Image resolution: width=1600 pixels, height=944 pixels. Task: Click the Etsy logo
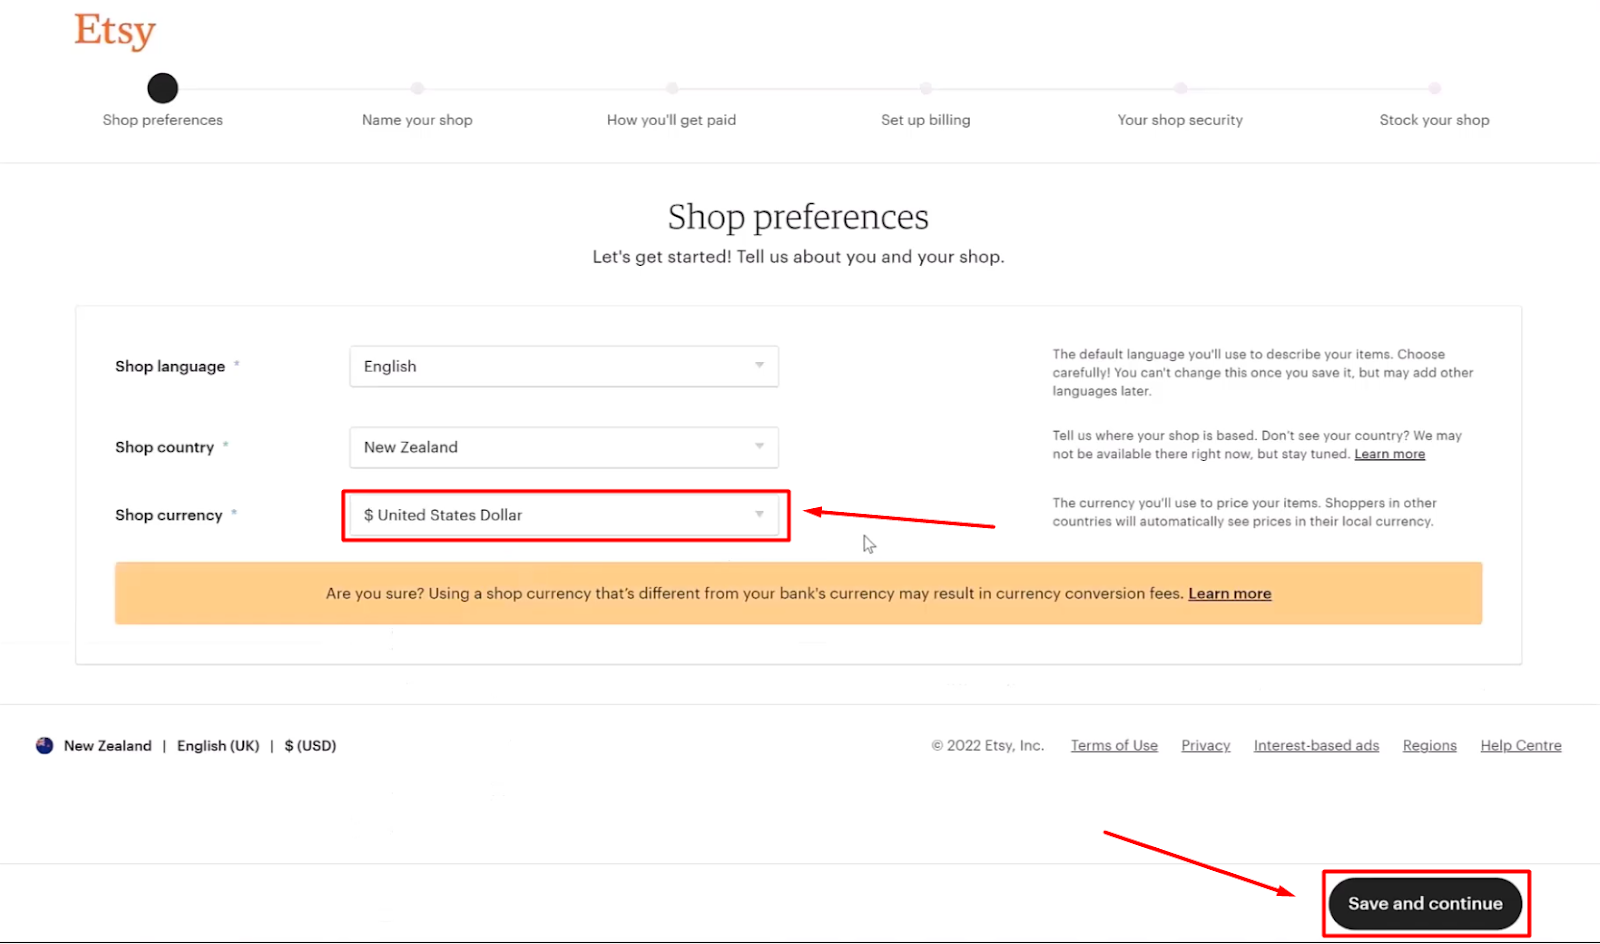click(x=115, y=31)
